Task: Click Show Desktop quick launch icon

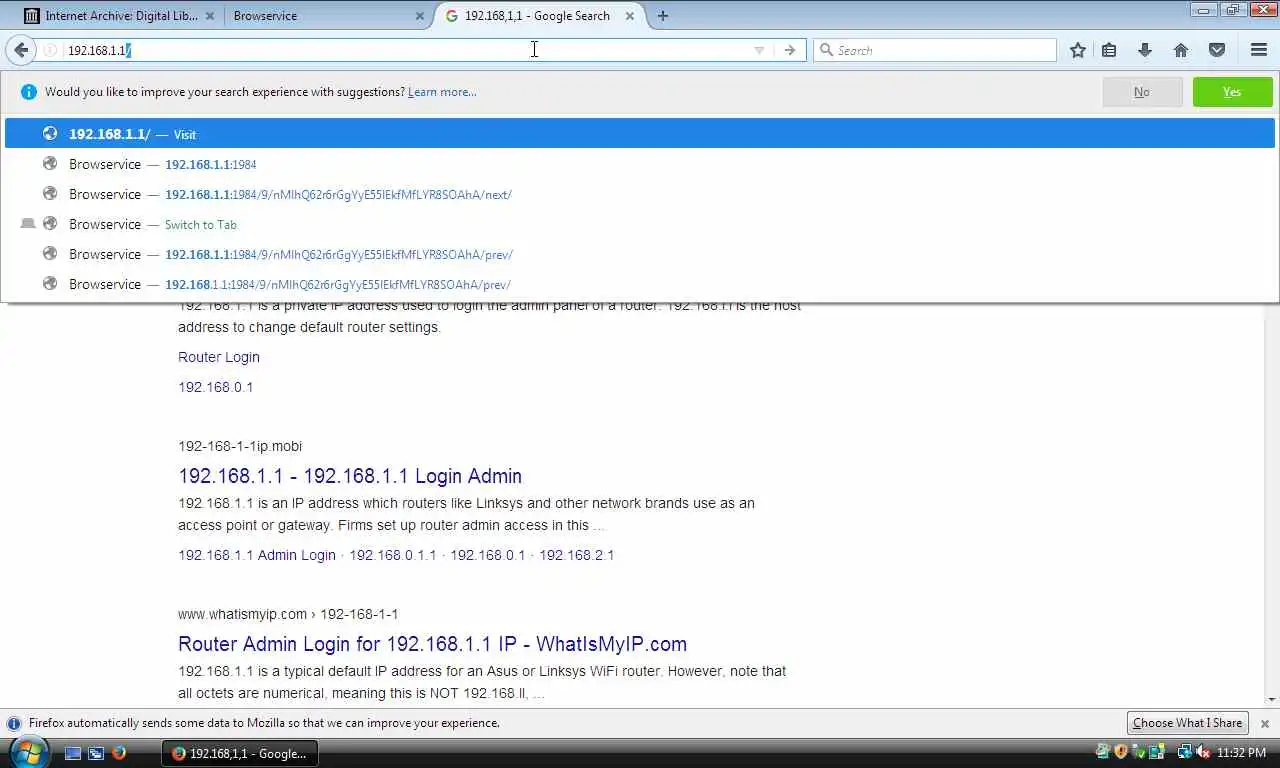Action: pos(73,753)
